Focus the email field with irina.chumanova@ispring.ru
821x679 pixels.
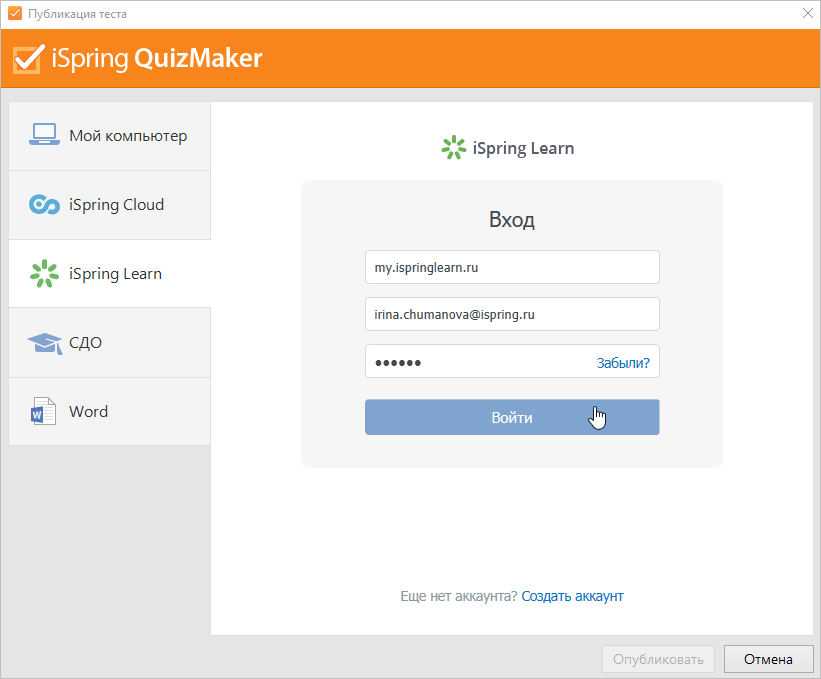[x=512, y=314]
